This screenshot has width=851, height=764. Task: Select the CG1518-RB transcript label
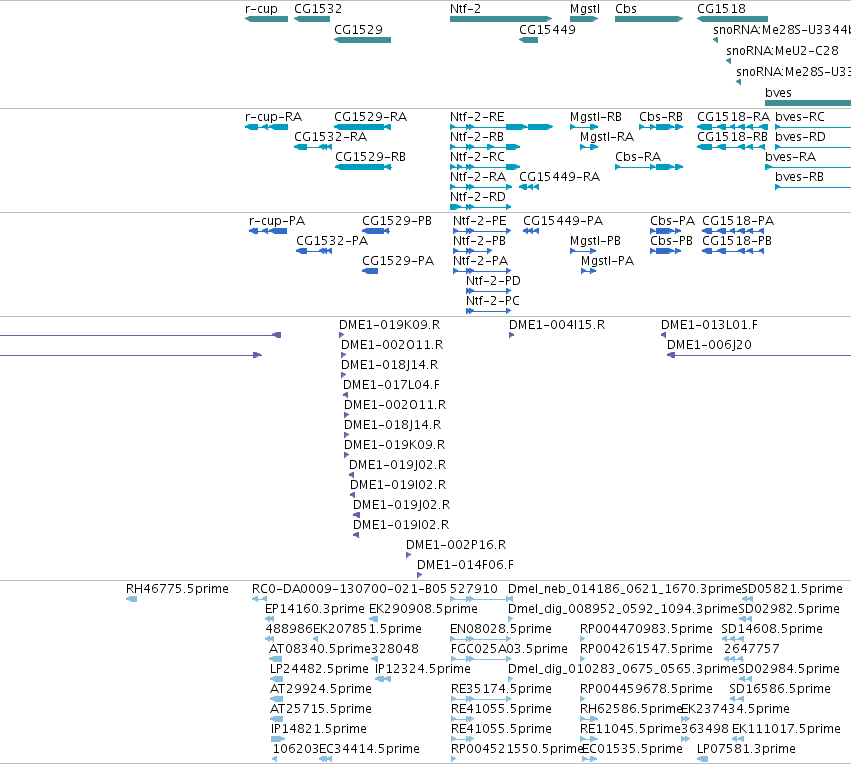733,137
